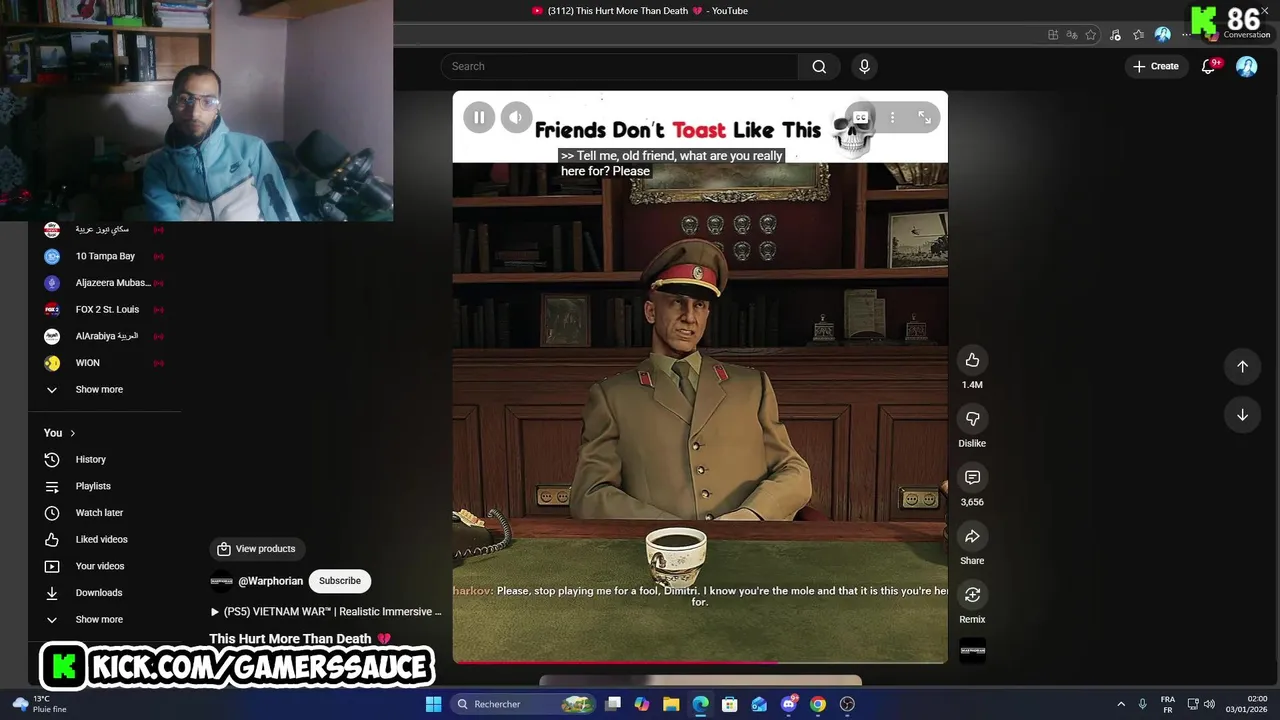Go to the previous Short with up arrow
The image size is (1280, 720).
[x=1242, y=366]
